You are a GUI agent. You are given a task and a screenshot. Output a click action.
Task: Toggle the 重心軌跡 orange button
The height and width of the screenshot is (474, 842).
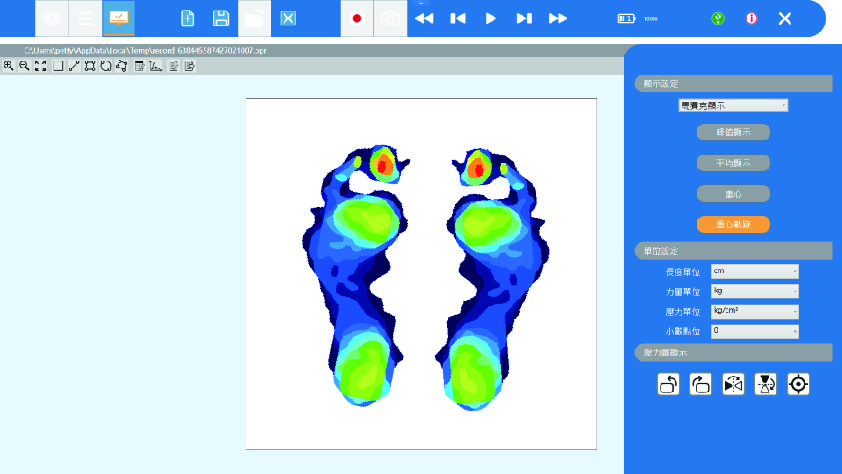733,225
